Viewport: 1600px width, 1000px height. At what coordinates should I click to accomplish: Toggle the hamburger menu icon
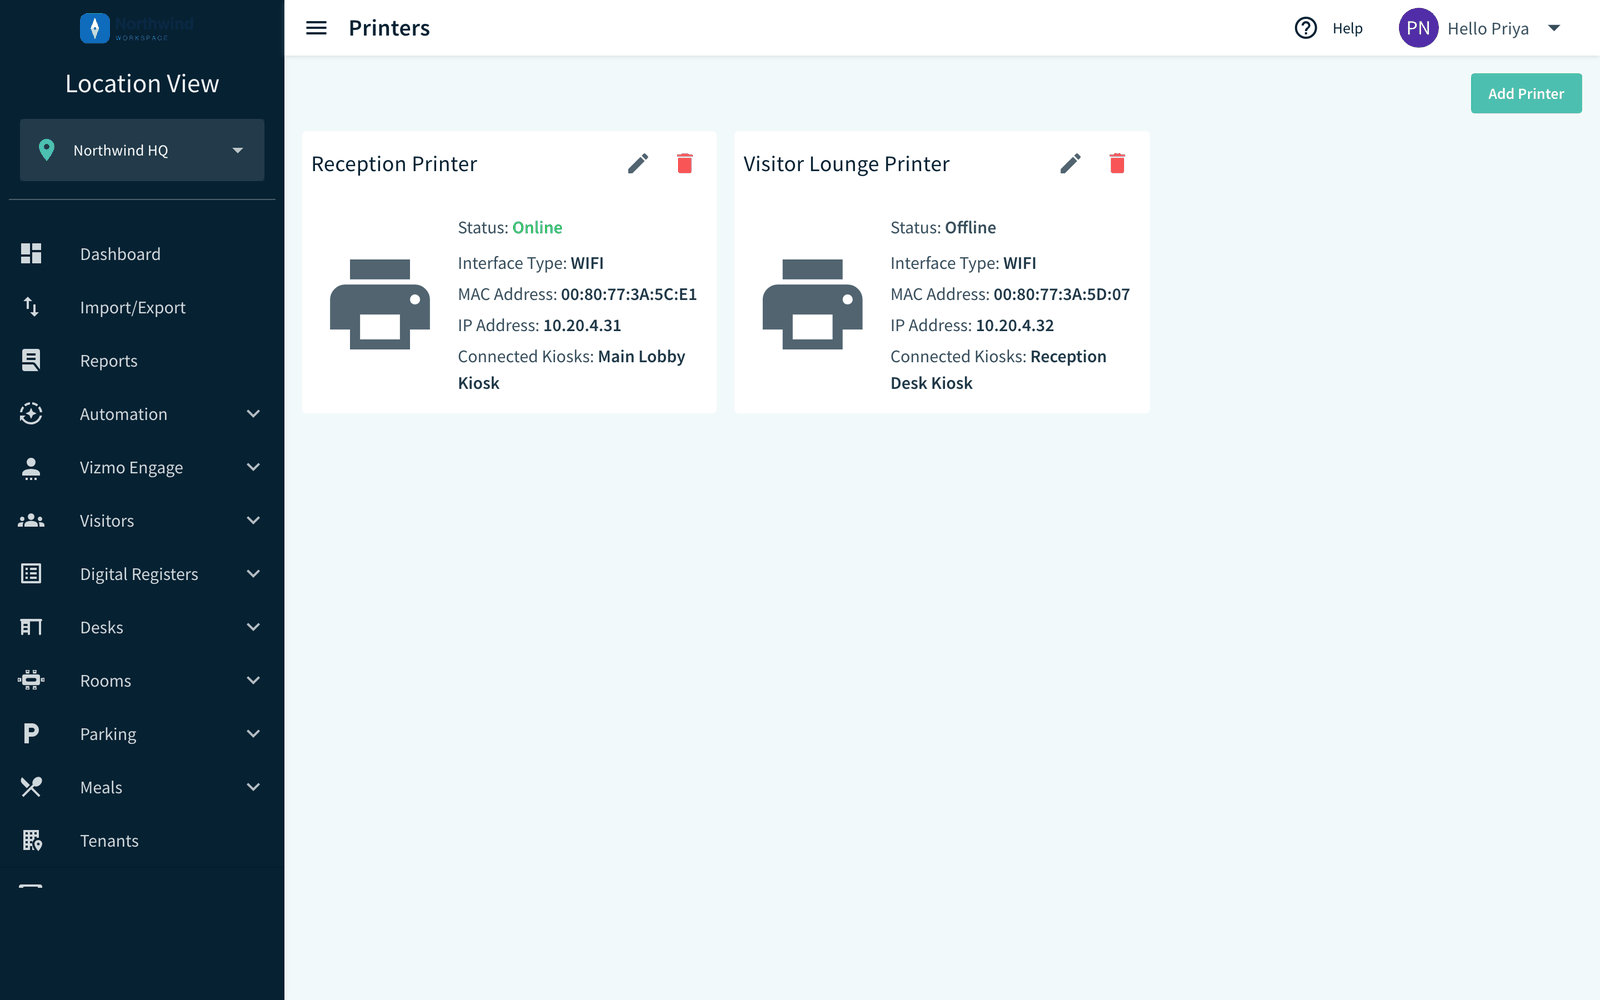pyautogui.click(x=316, y=28)
